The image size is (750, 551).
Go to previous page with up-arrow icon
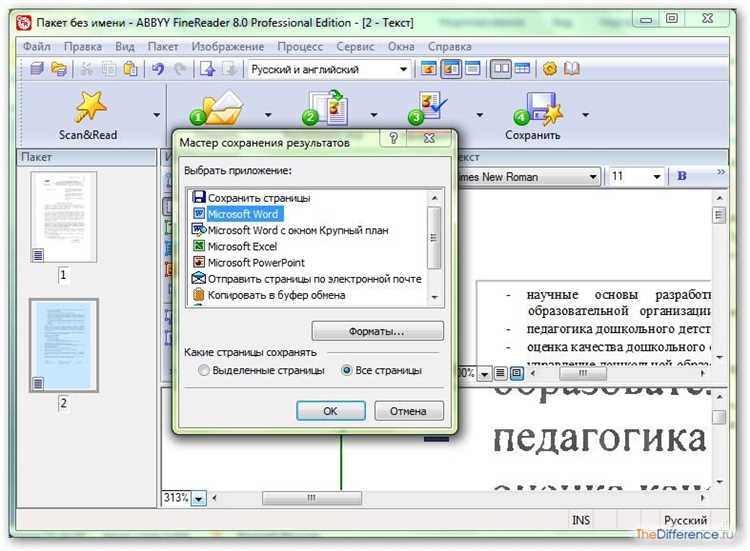click(x=207, y=69)
